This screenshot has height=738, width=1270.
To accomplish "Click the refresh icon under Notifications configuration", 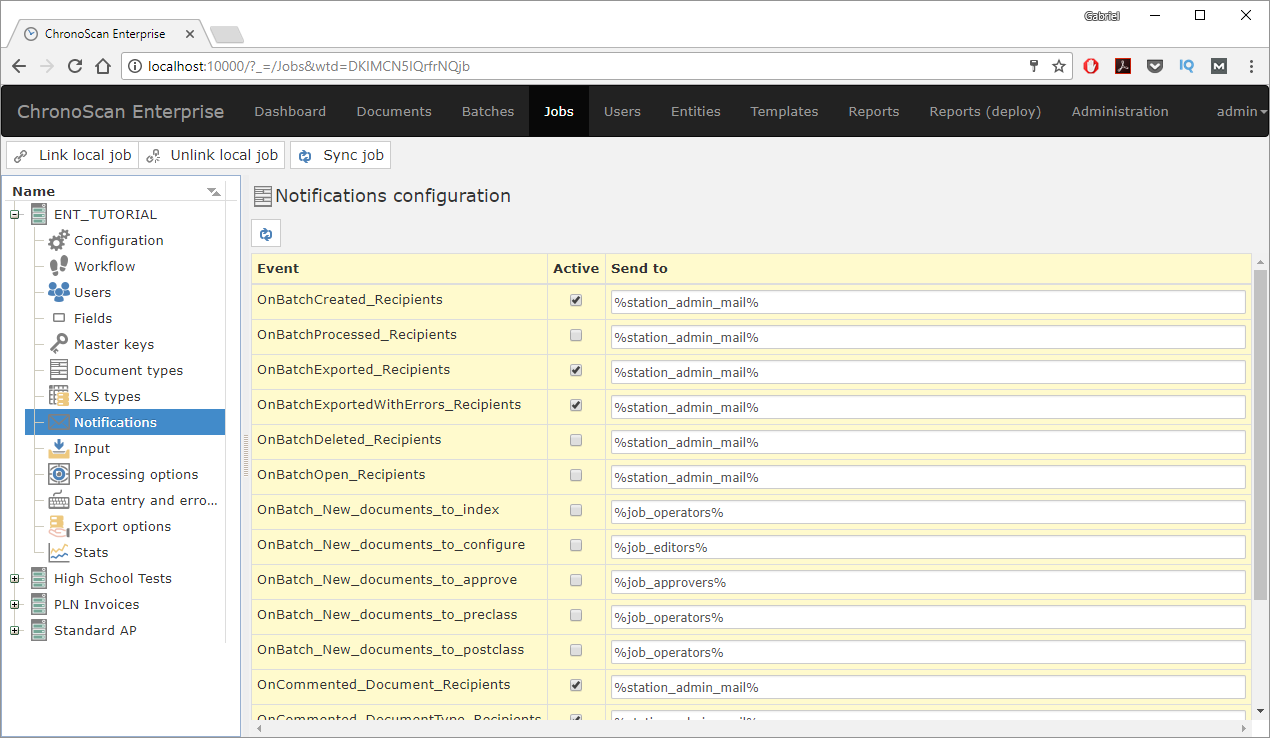I will tap(266, 234).
